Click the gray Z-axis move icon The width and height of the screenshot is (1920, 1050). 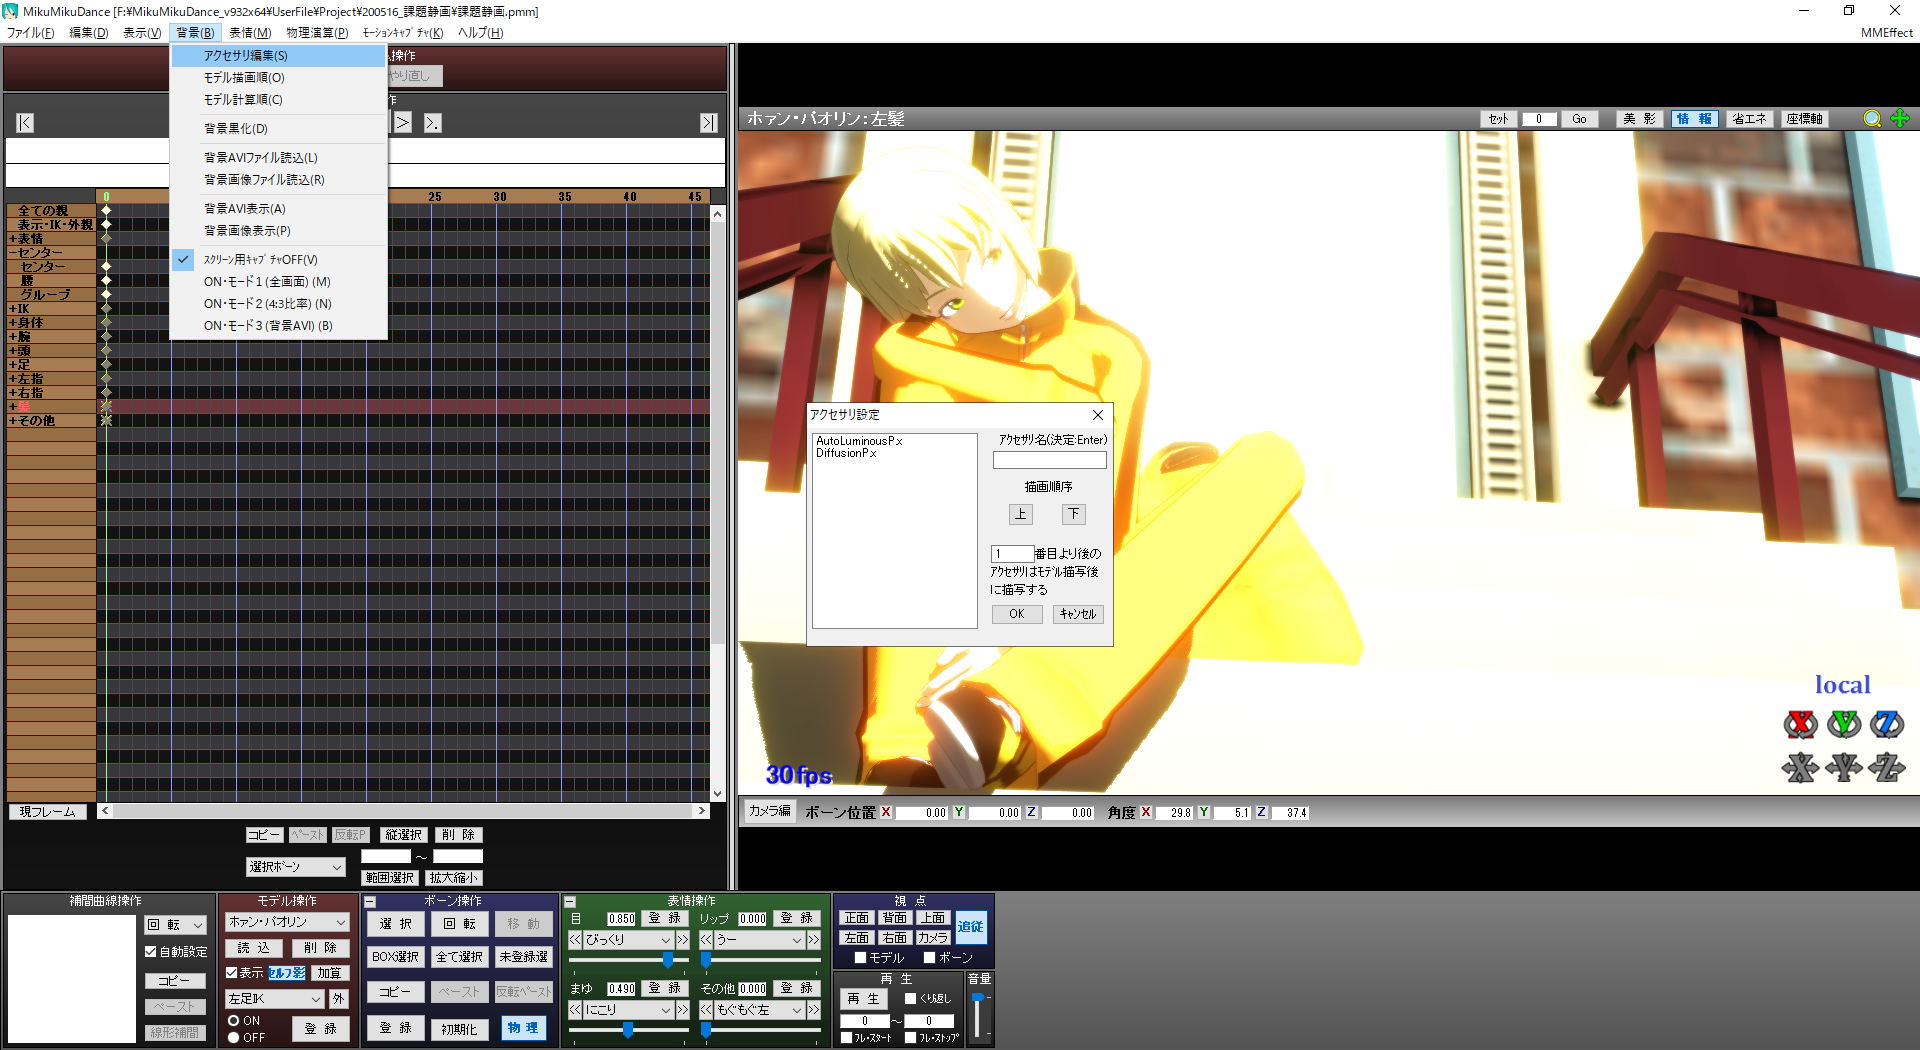pos(1887,768)
